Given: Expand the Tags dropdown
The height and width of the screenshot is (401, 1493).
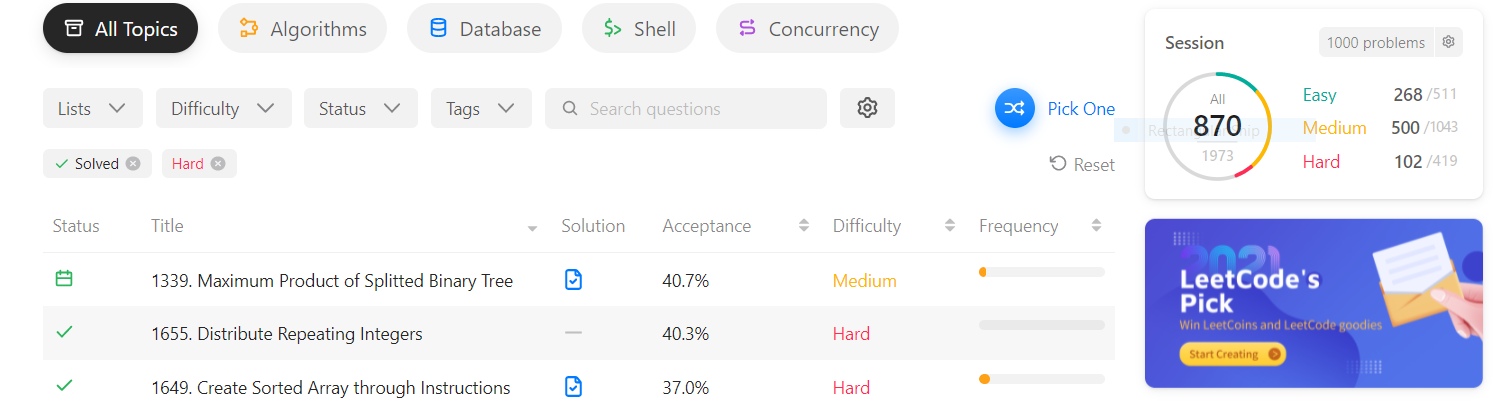Looking at the screenshot, I should click(x=481, y=108).
